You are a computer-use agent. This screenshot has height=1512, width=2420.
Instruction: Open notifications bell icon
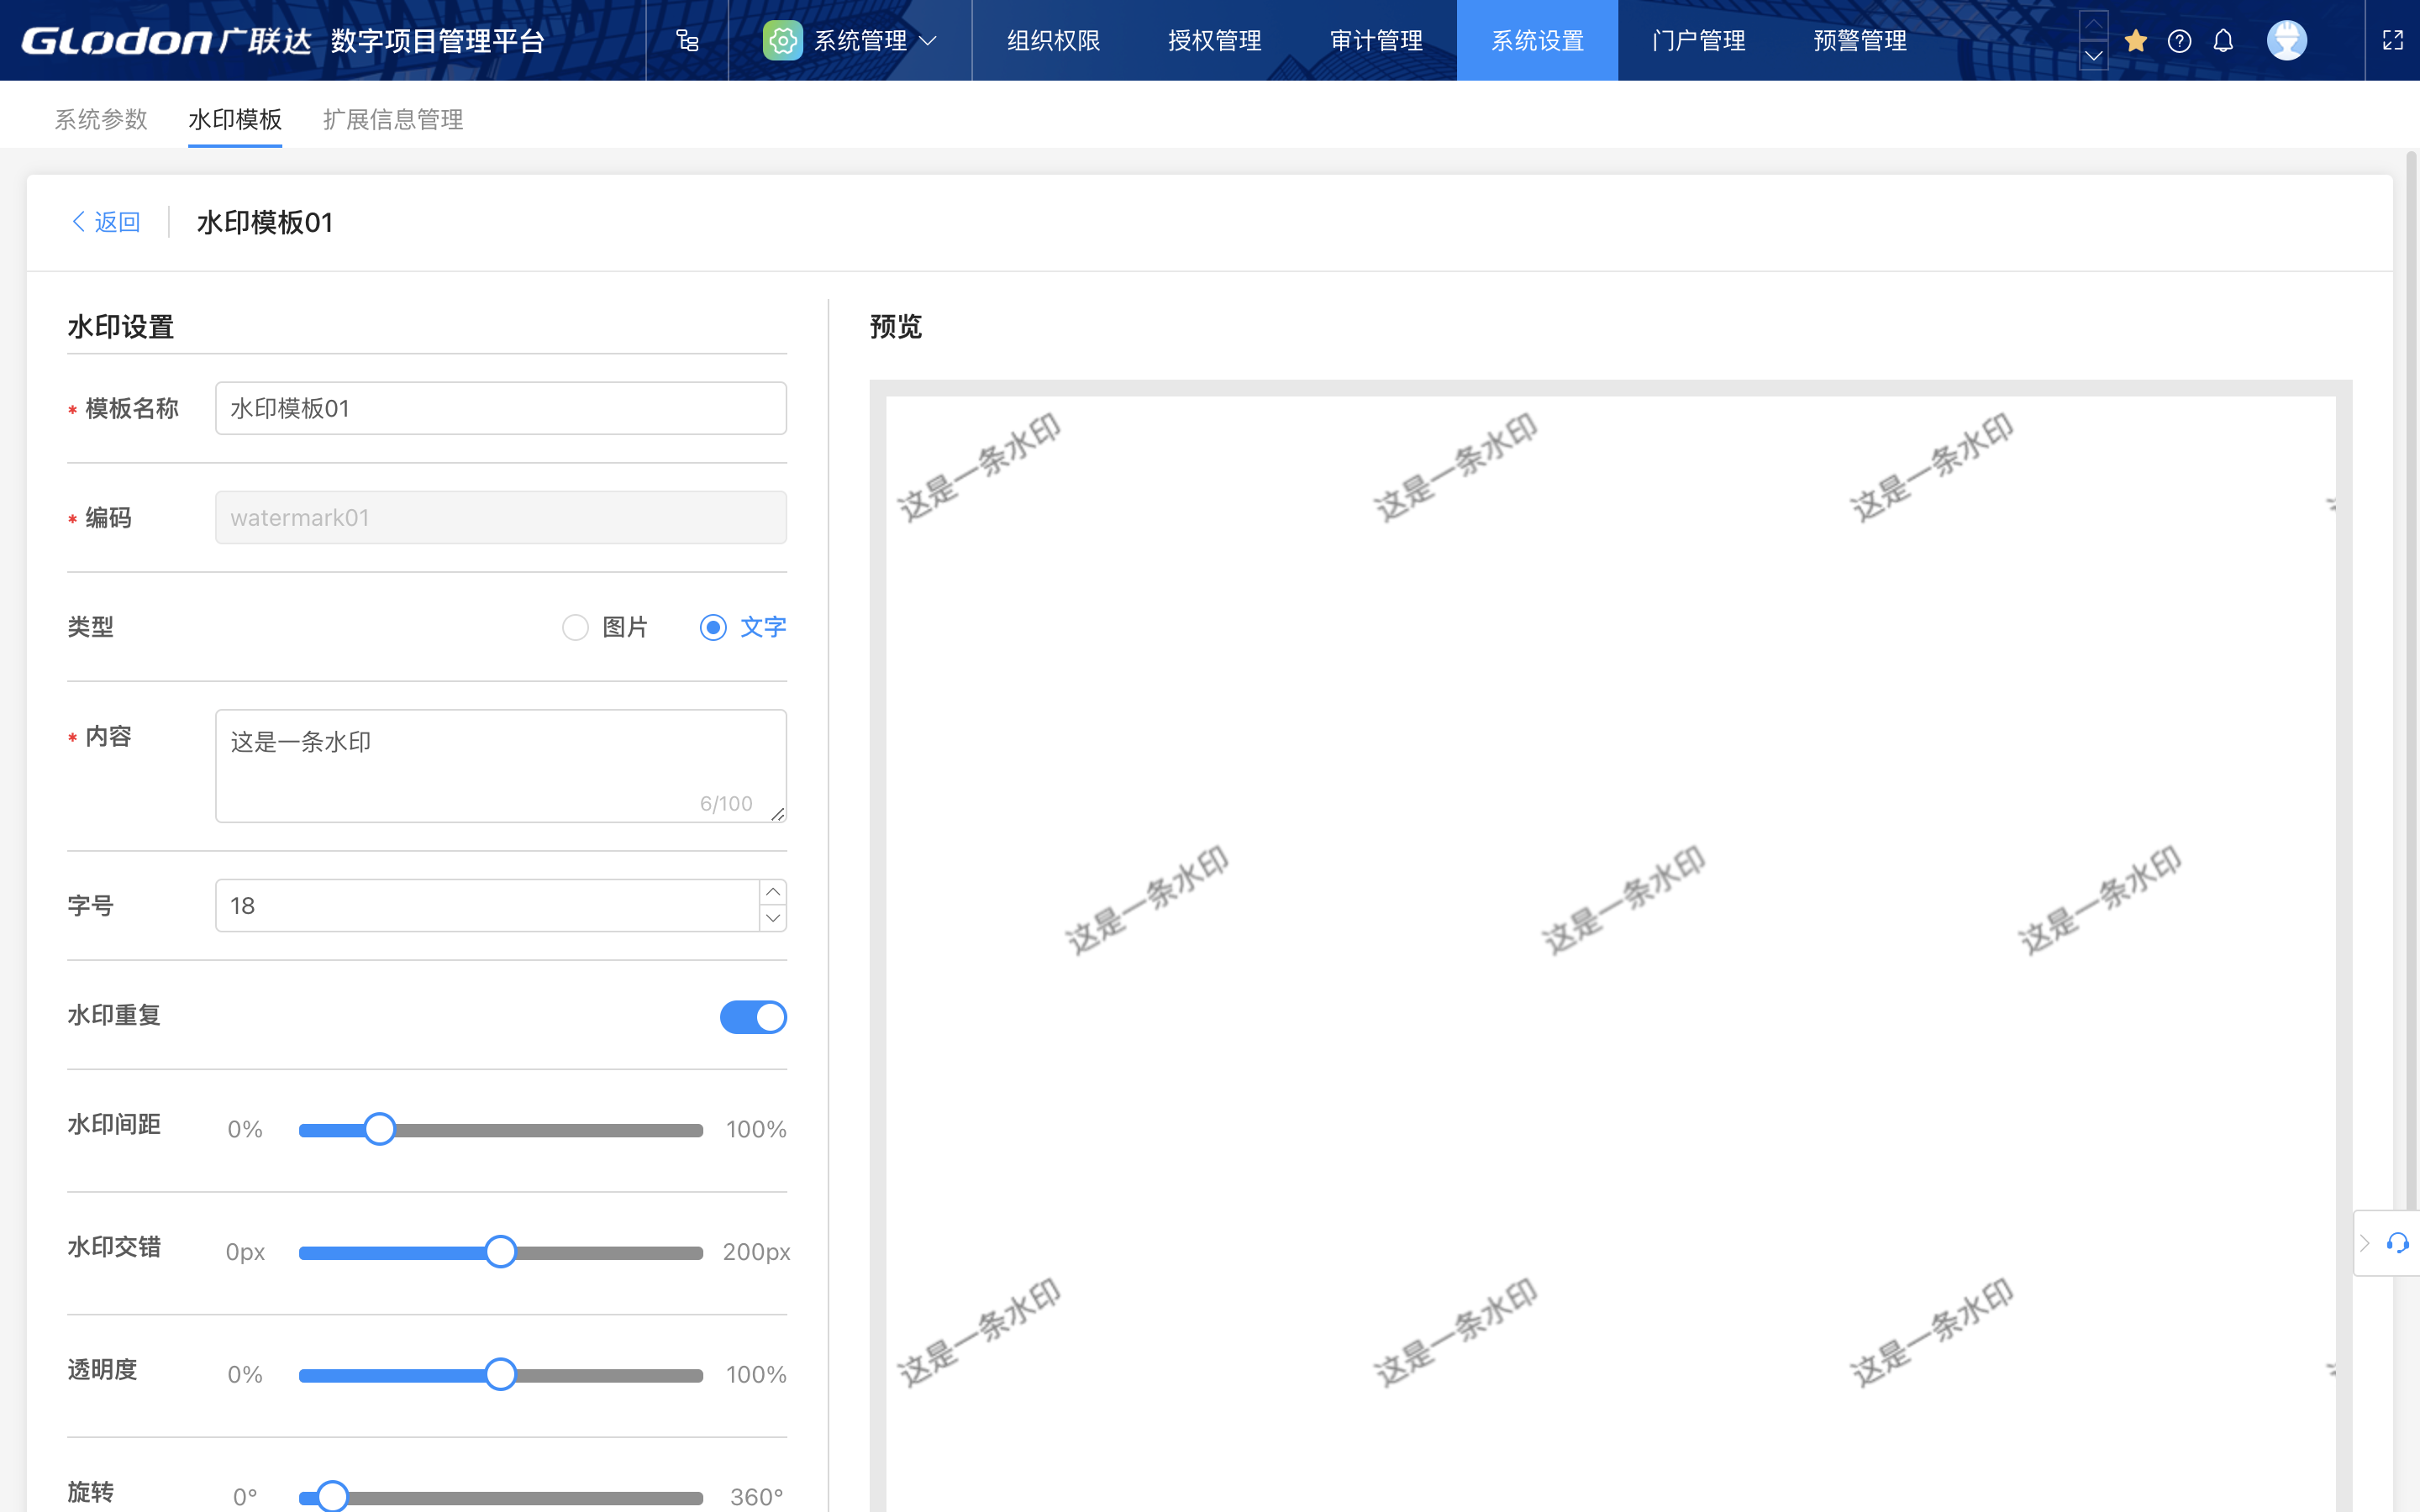click(2222, 40)
